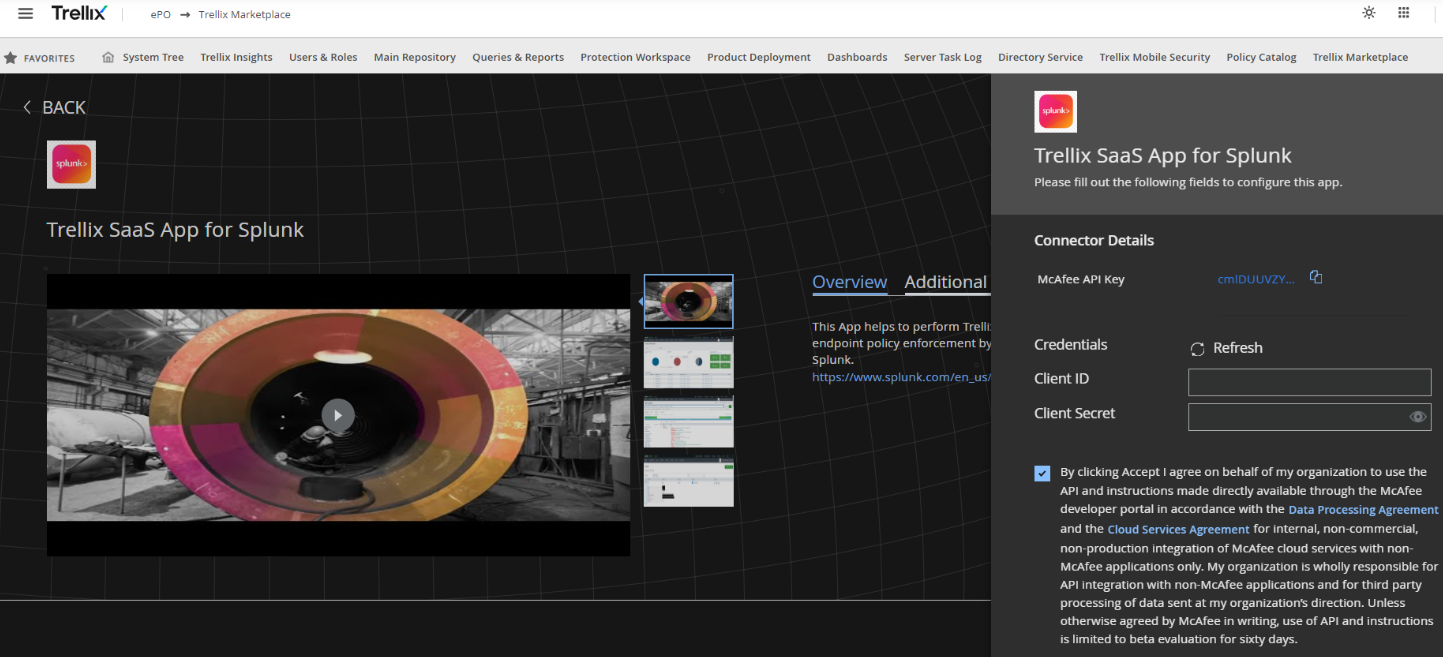Select the second dashboard screenshot thumbnail
This screenshot has width=1443, height=657.
point(688,362)
